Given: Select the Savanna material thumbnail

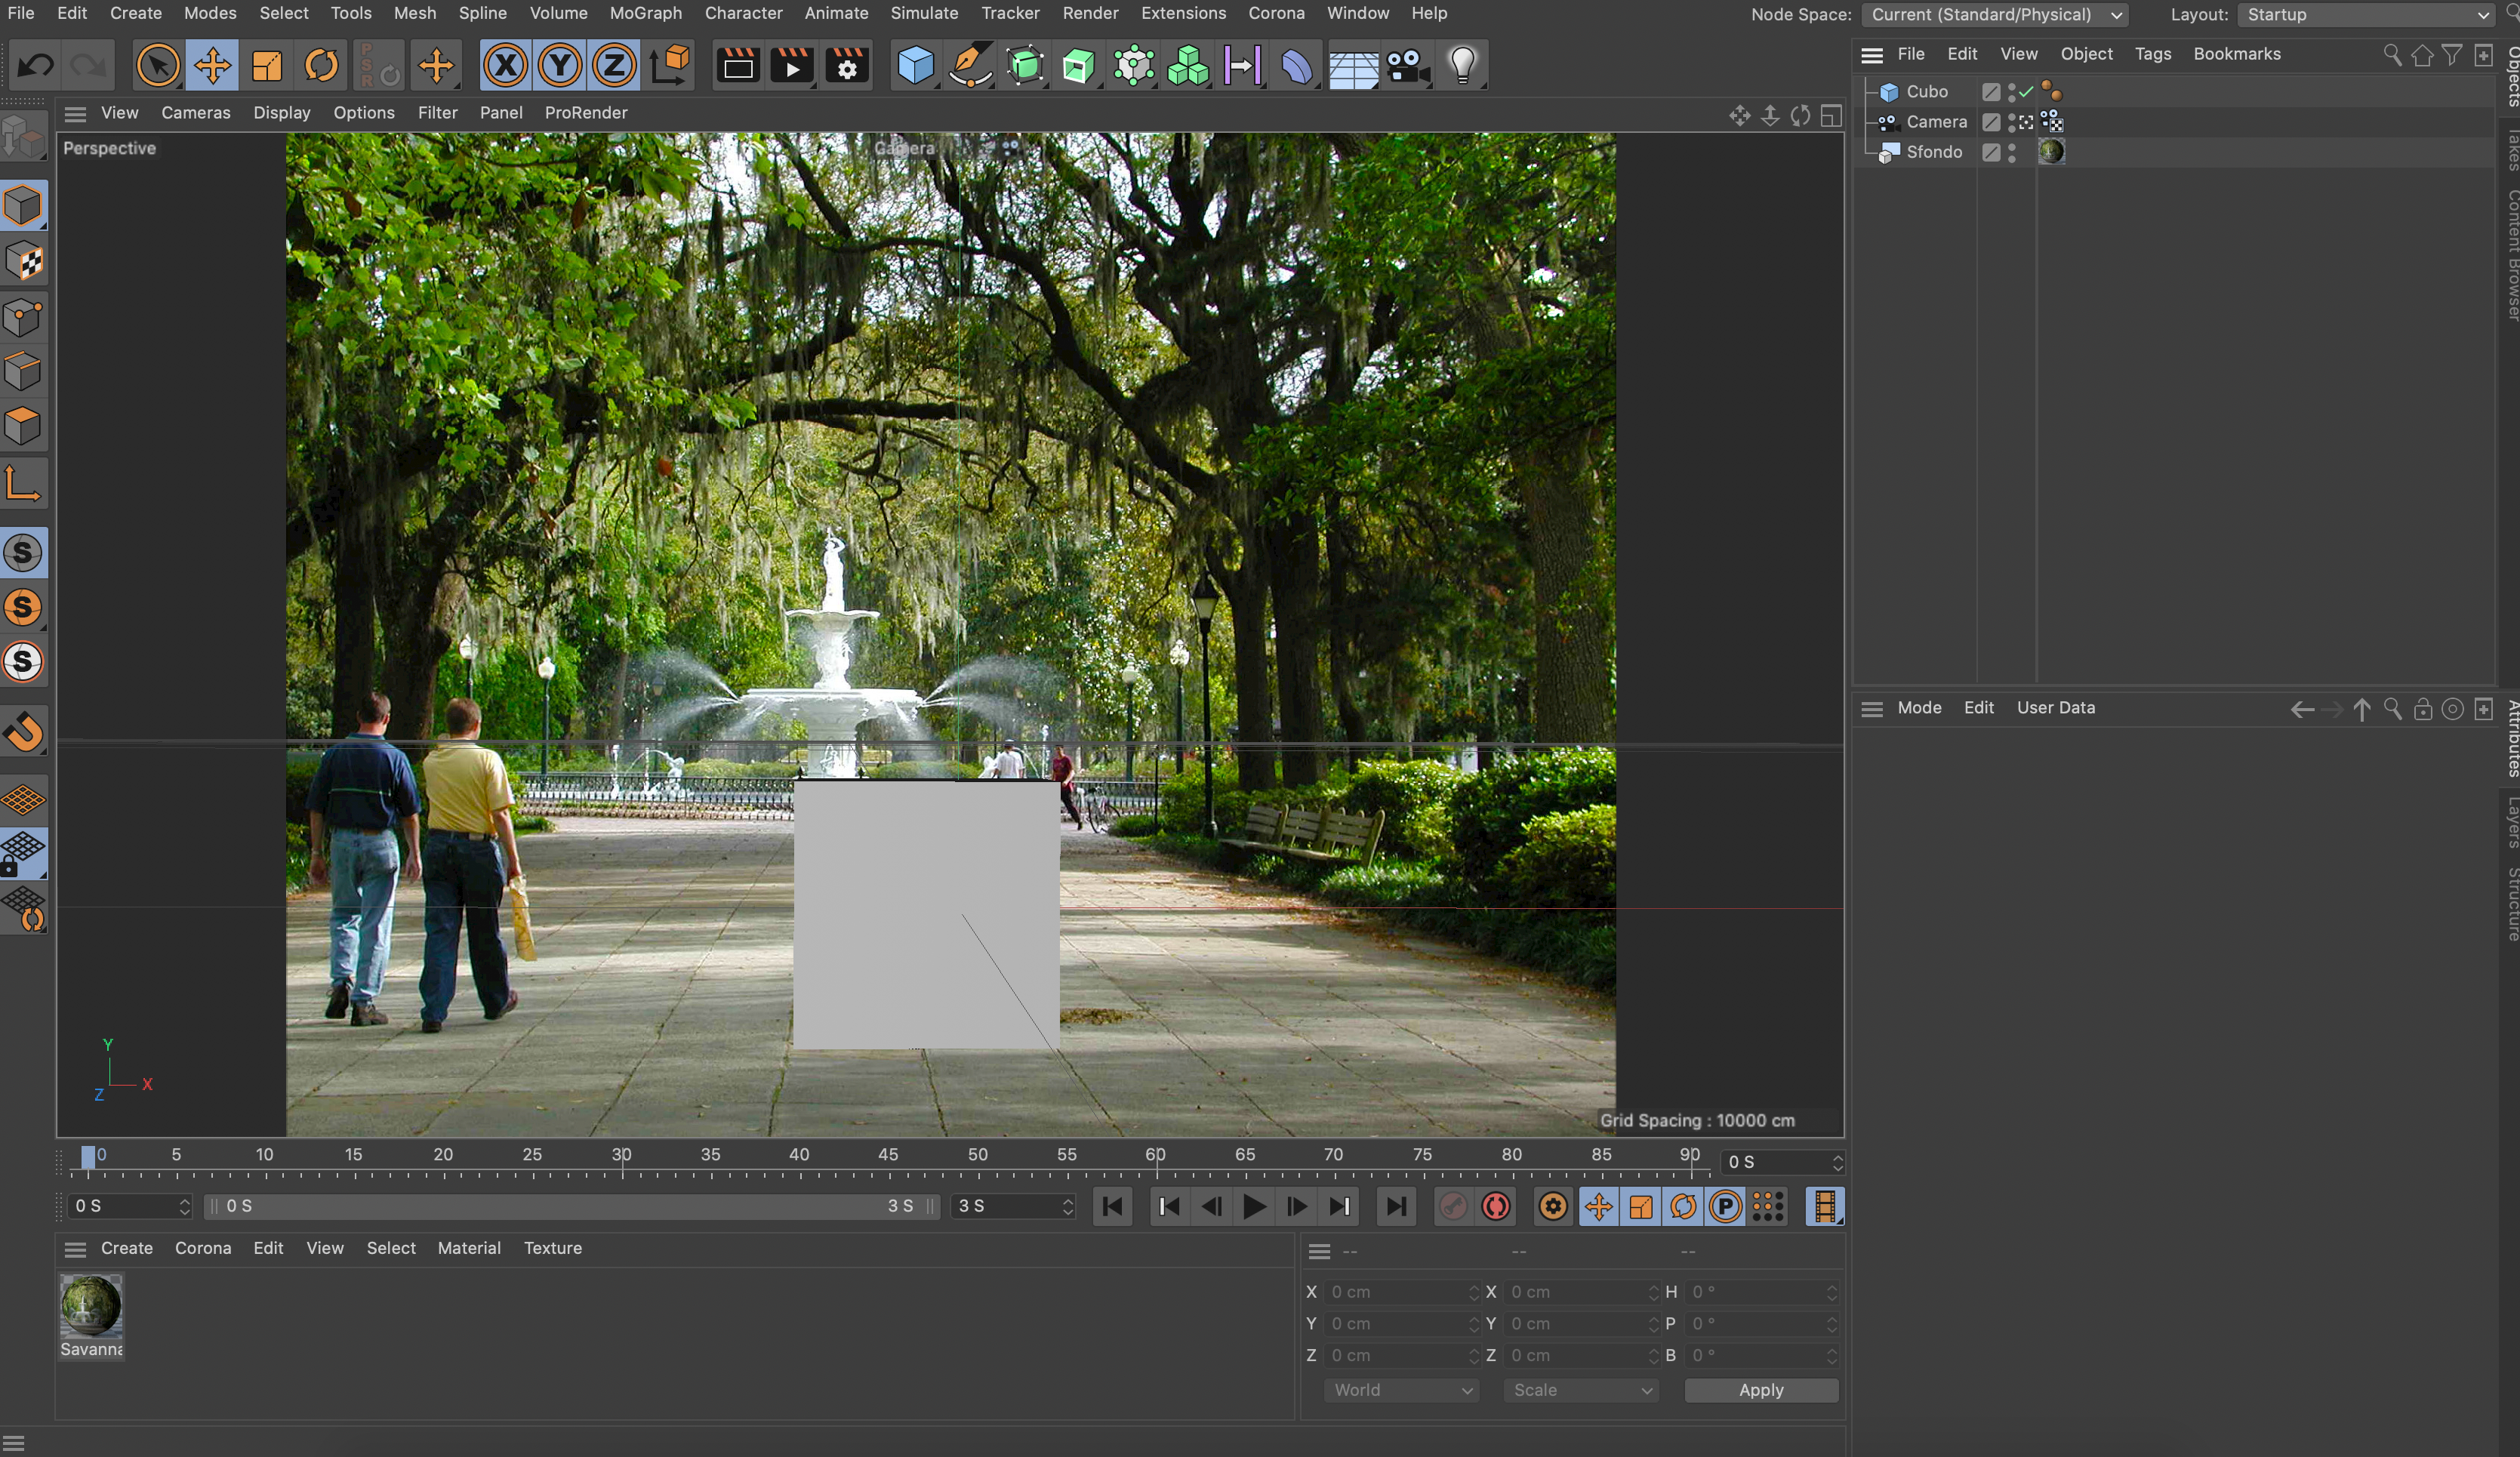Looking at the screenshot, I should [x=91, y=1306].
